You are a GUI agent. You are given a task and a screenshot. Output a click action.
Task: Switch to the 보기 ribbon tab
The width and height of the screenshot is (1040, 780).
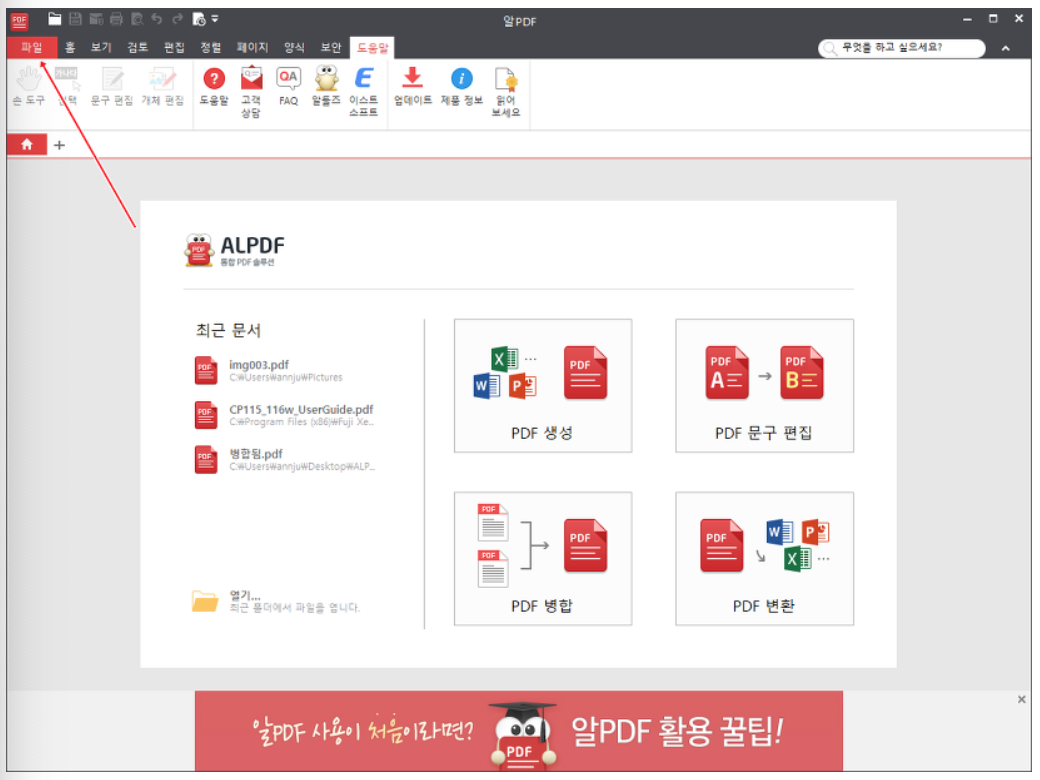[x=101, y=47]
